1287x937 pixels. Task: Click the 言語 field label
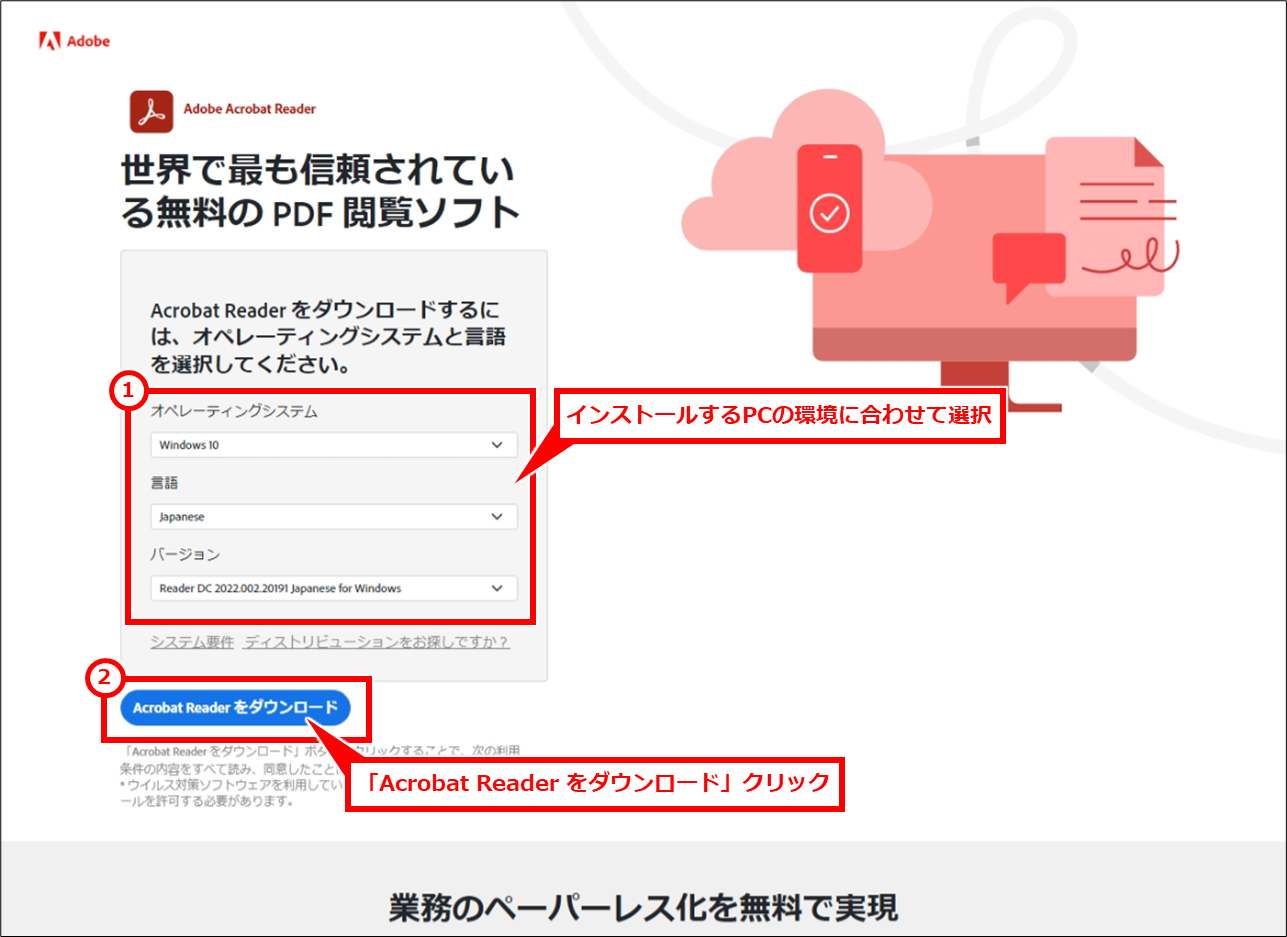pyautogui.click(x=164, y=483)
